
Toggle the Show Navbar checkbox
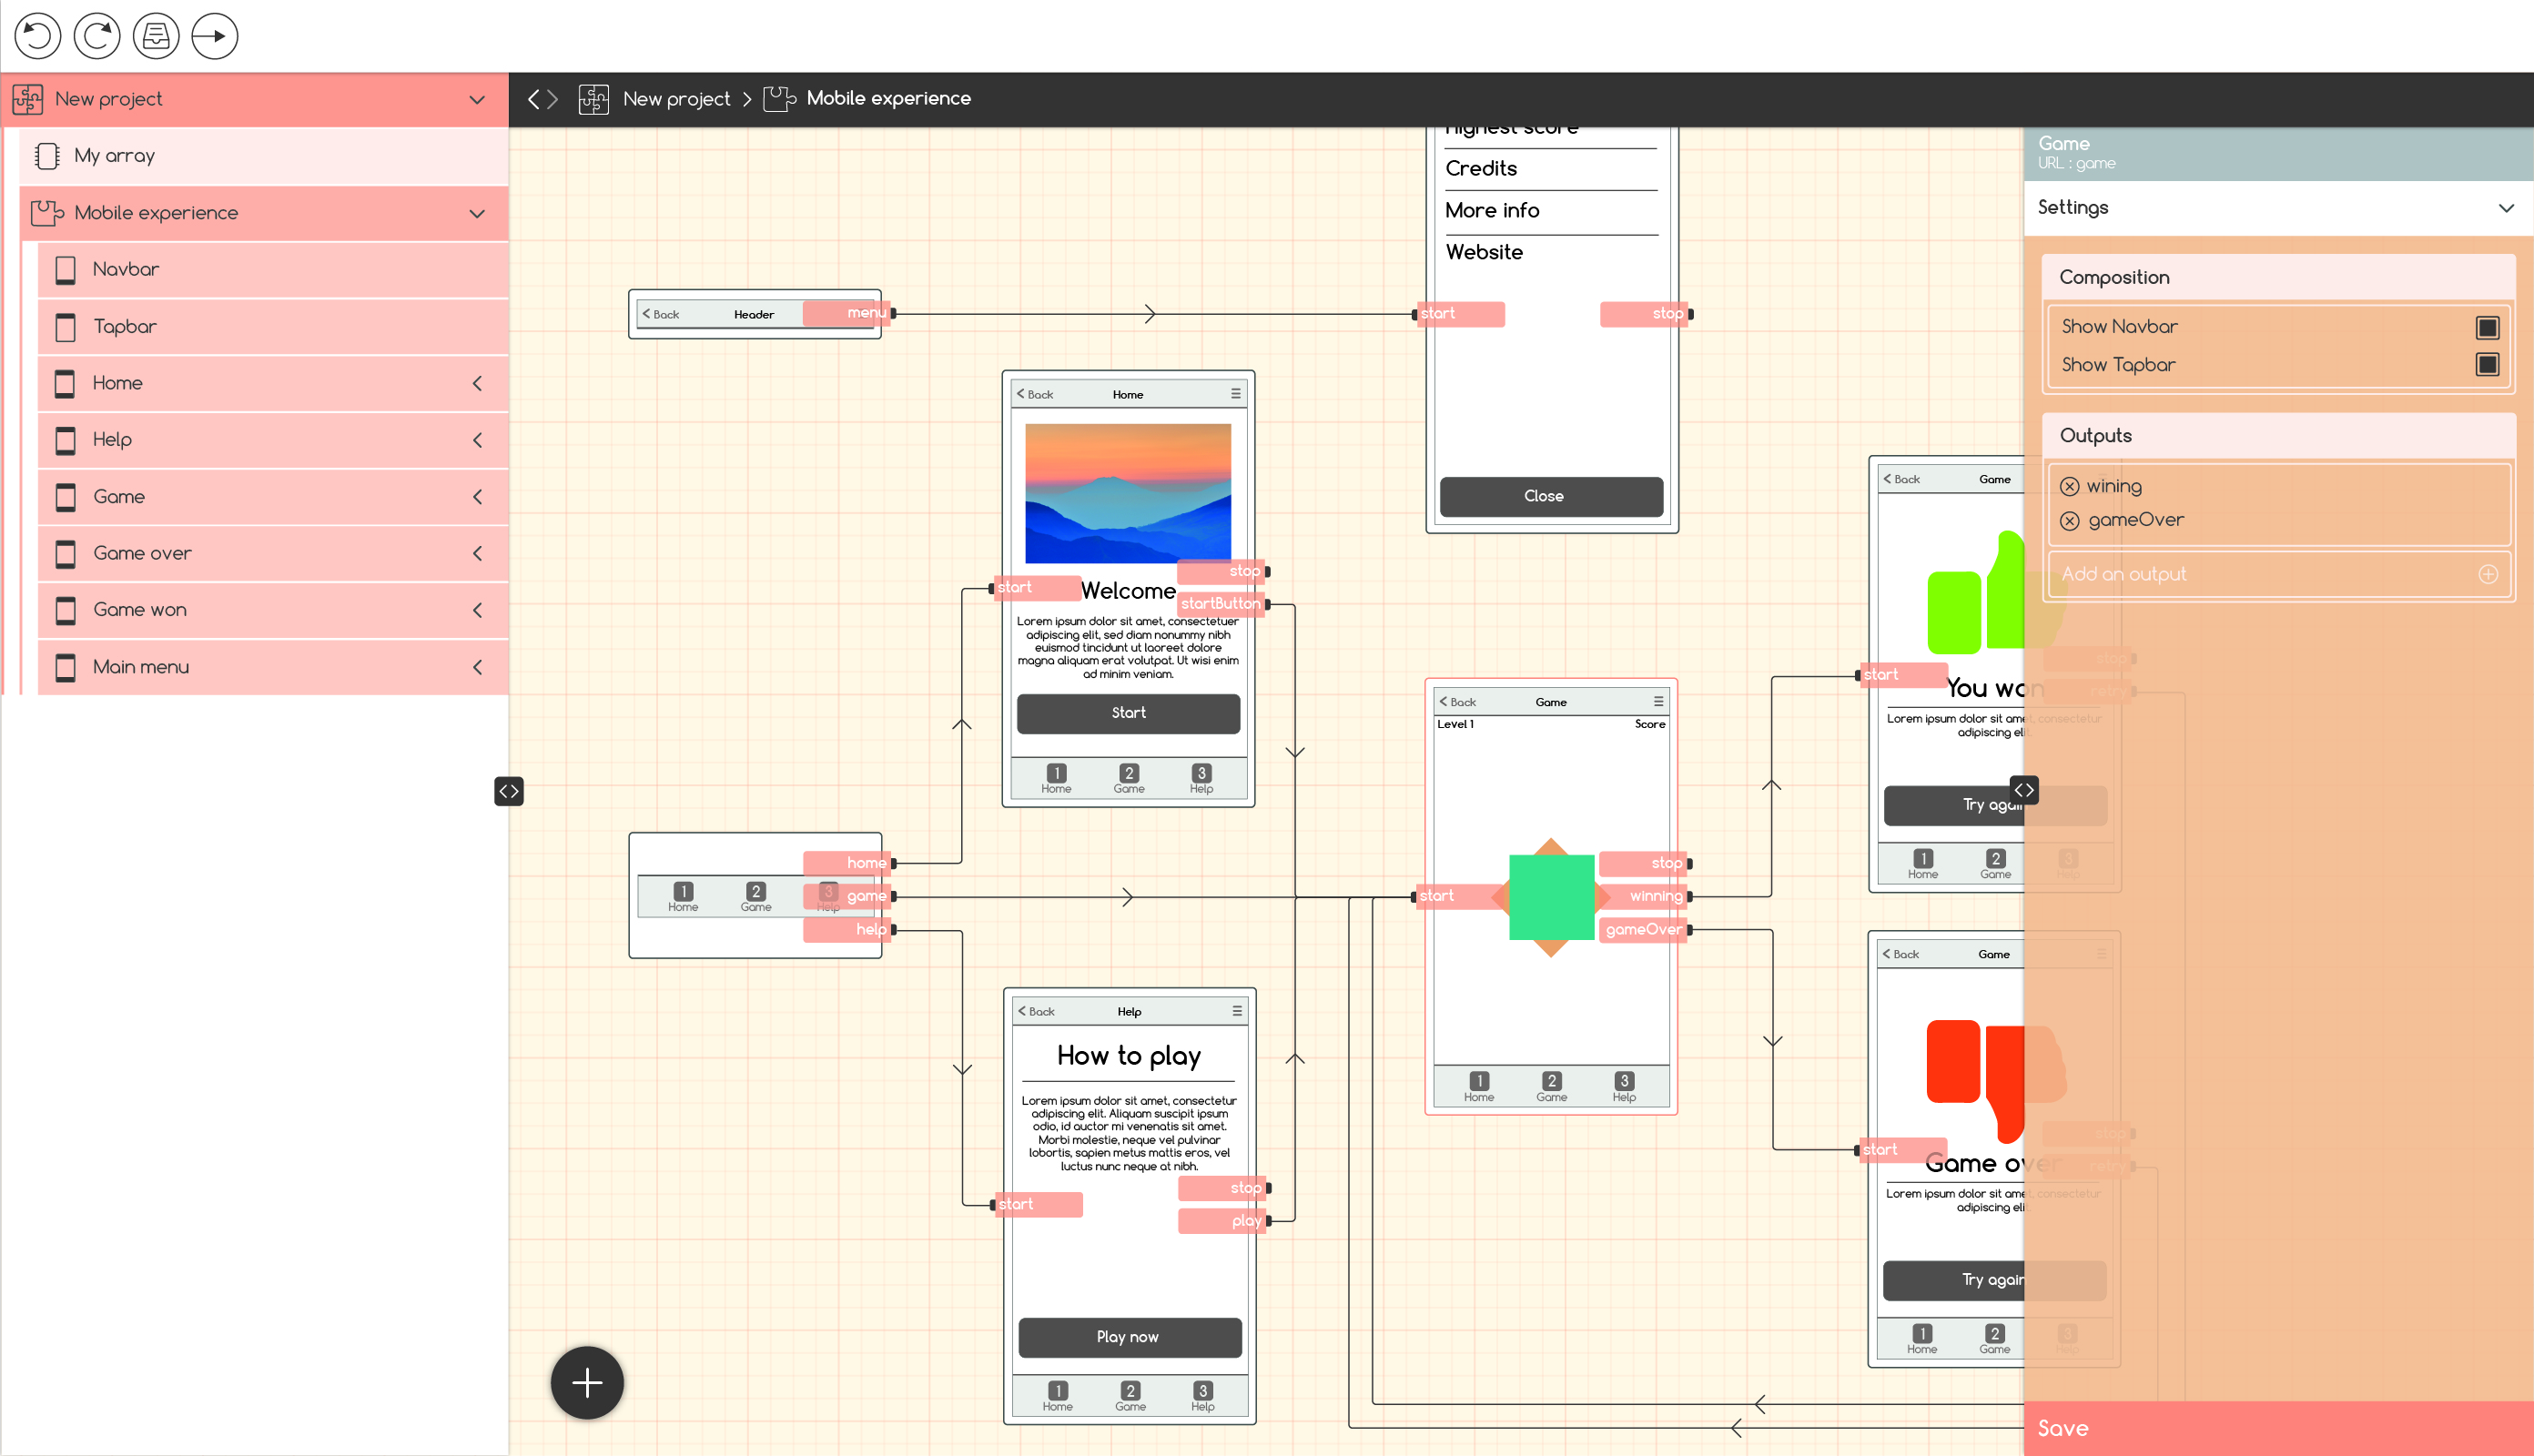[2487, 327]
